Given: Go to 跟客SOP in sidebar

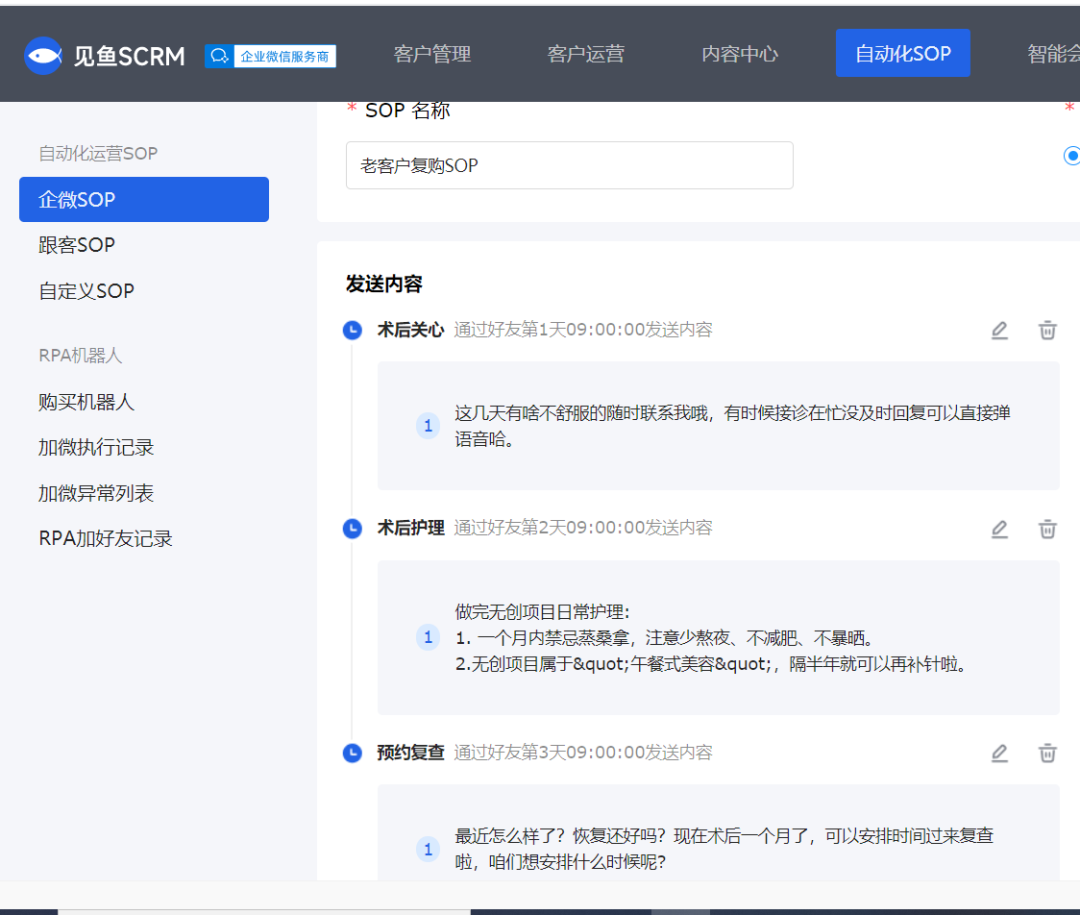Looking at the screenshot, I should (77, 245).
